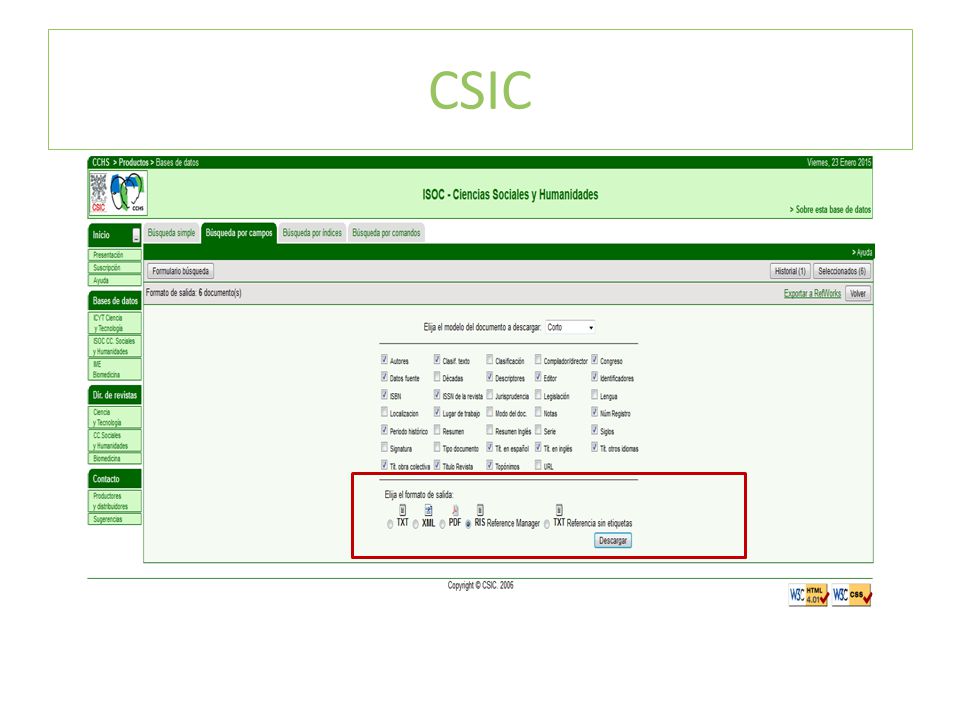Select the XML output format radio

[x=416, y=524]
